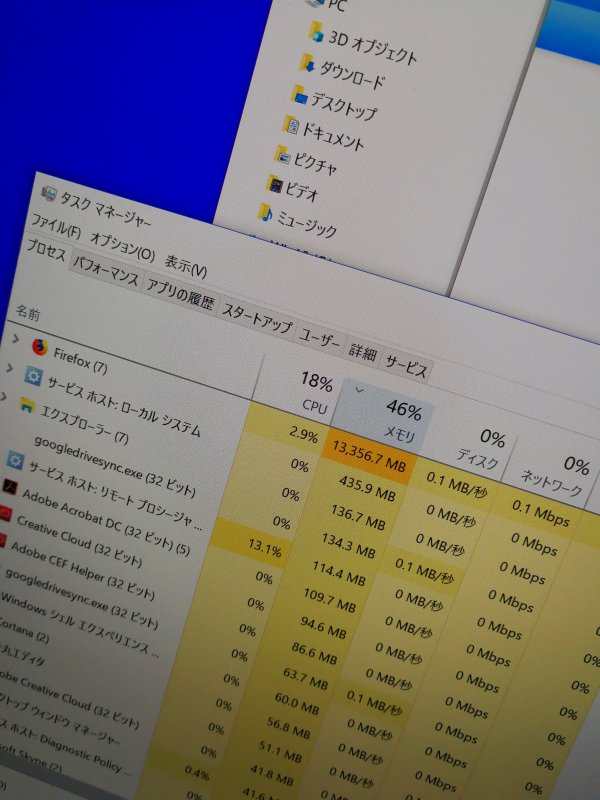The width and height of the screenshot is (600, 800).
Task: Open the オプション(O) menu
Action: click(122, 247)
